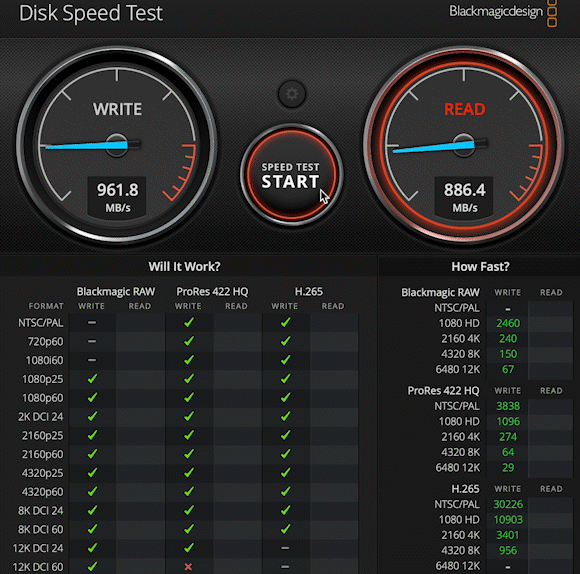
Task: Click the ProRes 422 HQ column heading
Action: click(x=212, y=291)
